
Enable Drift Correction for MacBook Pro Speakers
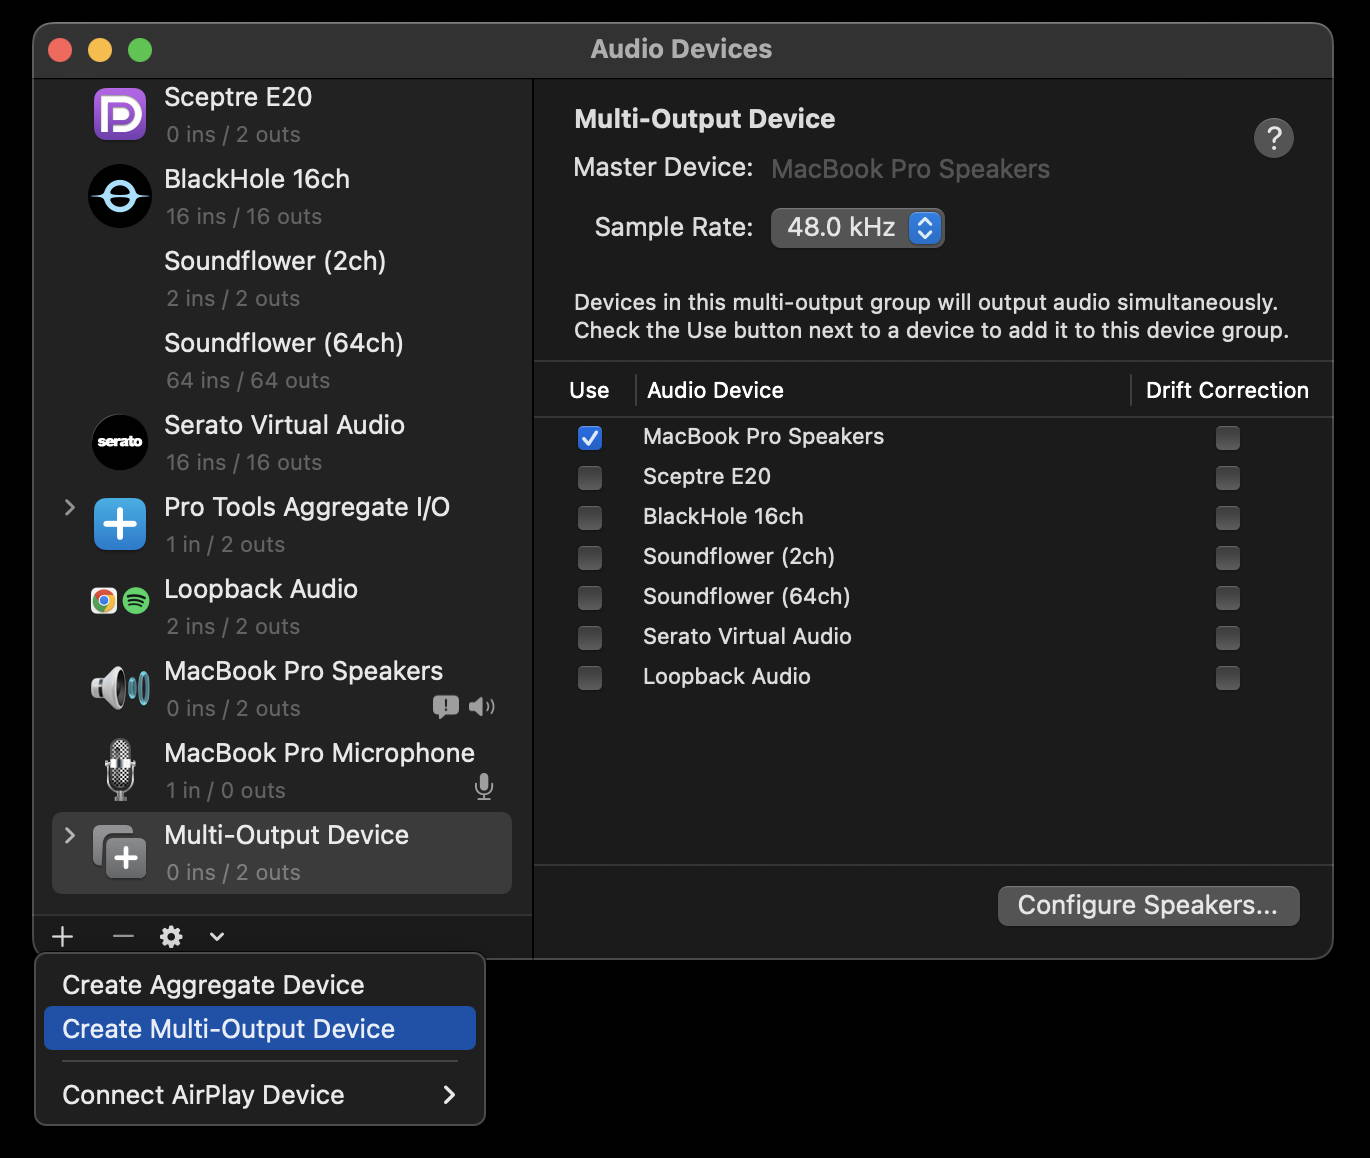[1228, 438]
